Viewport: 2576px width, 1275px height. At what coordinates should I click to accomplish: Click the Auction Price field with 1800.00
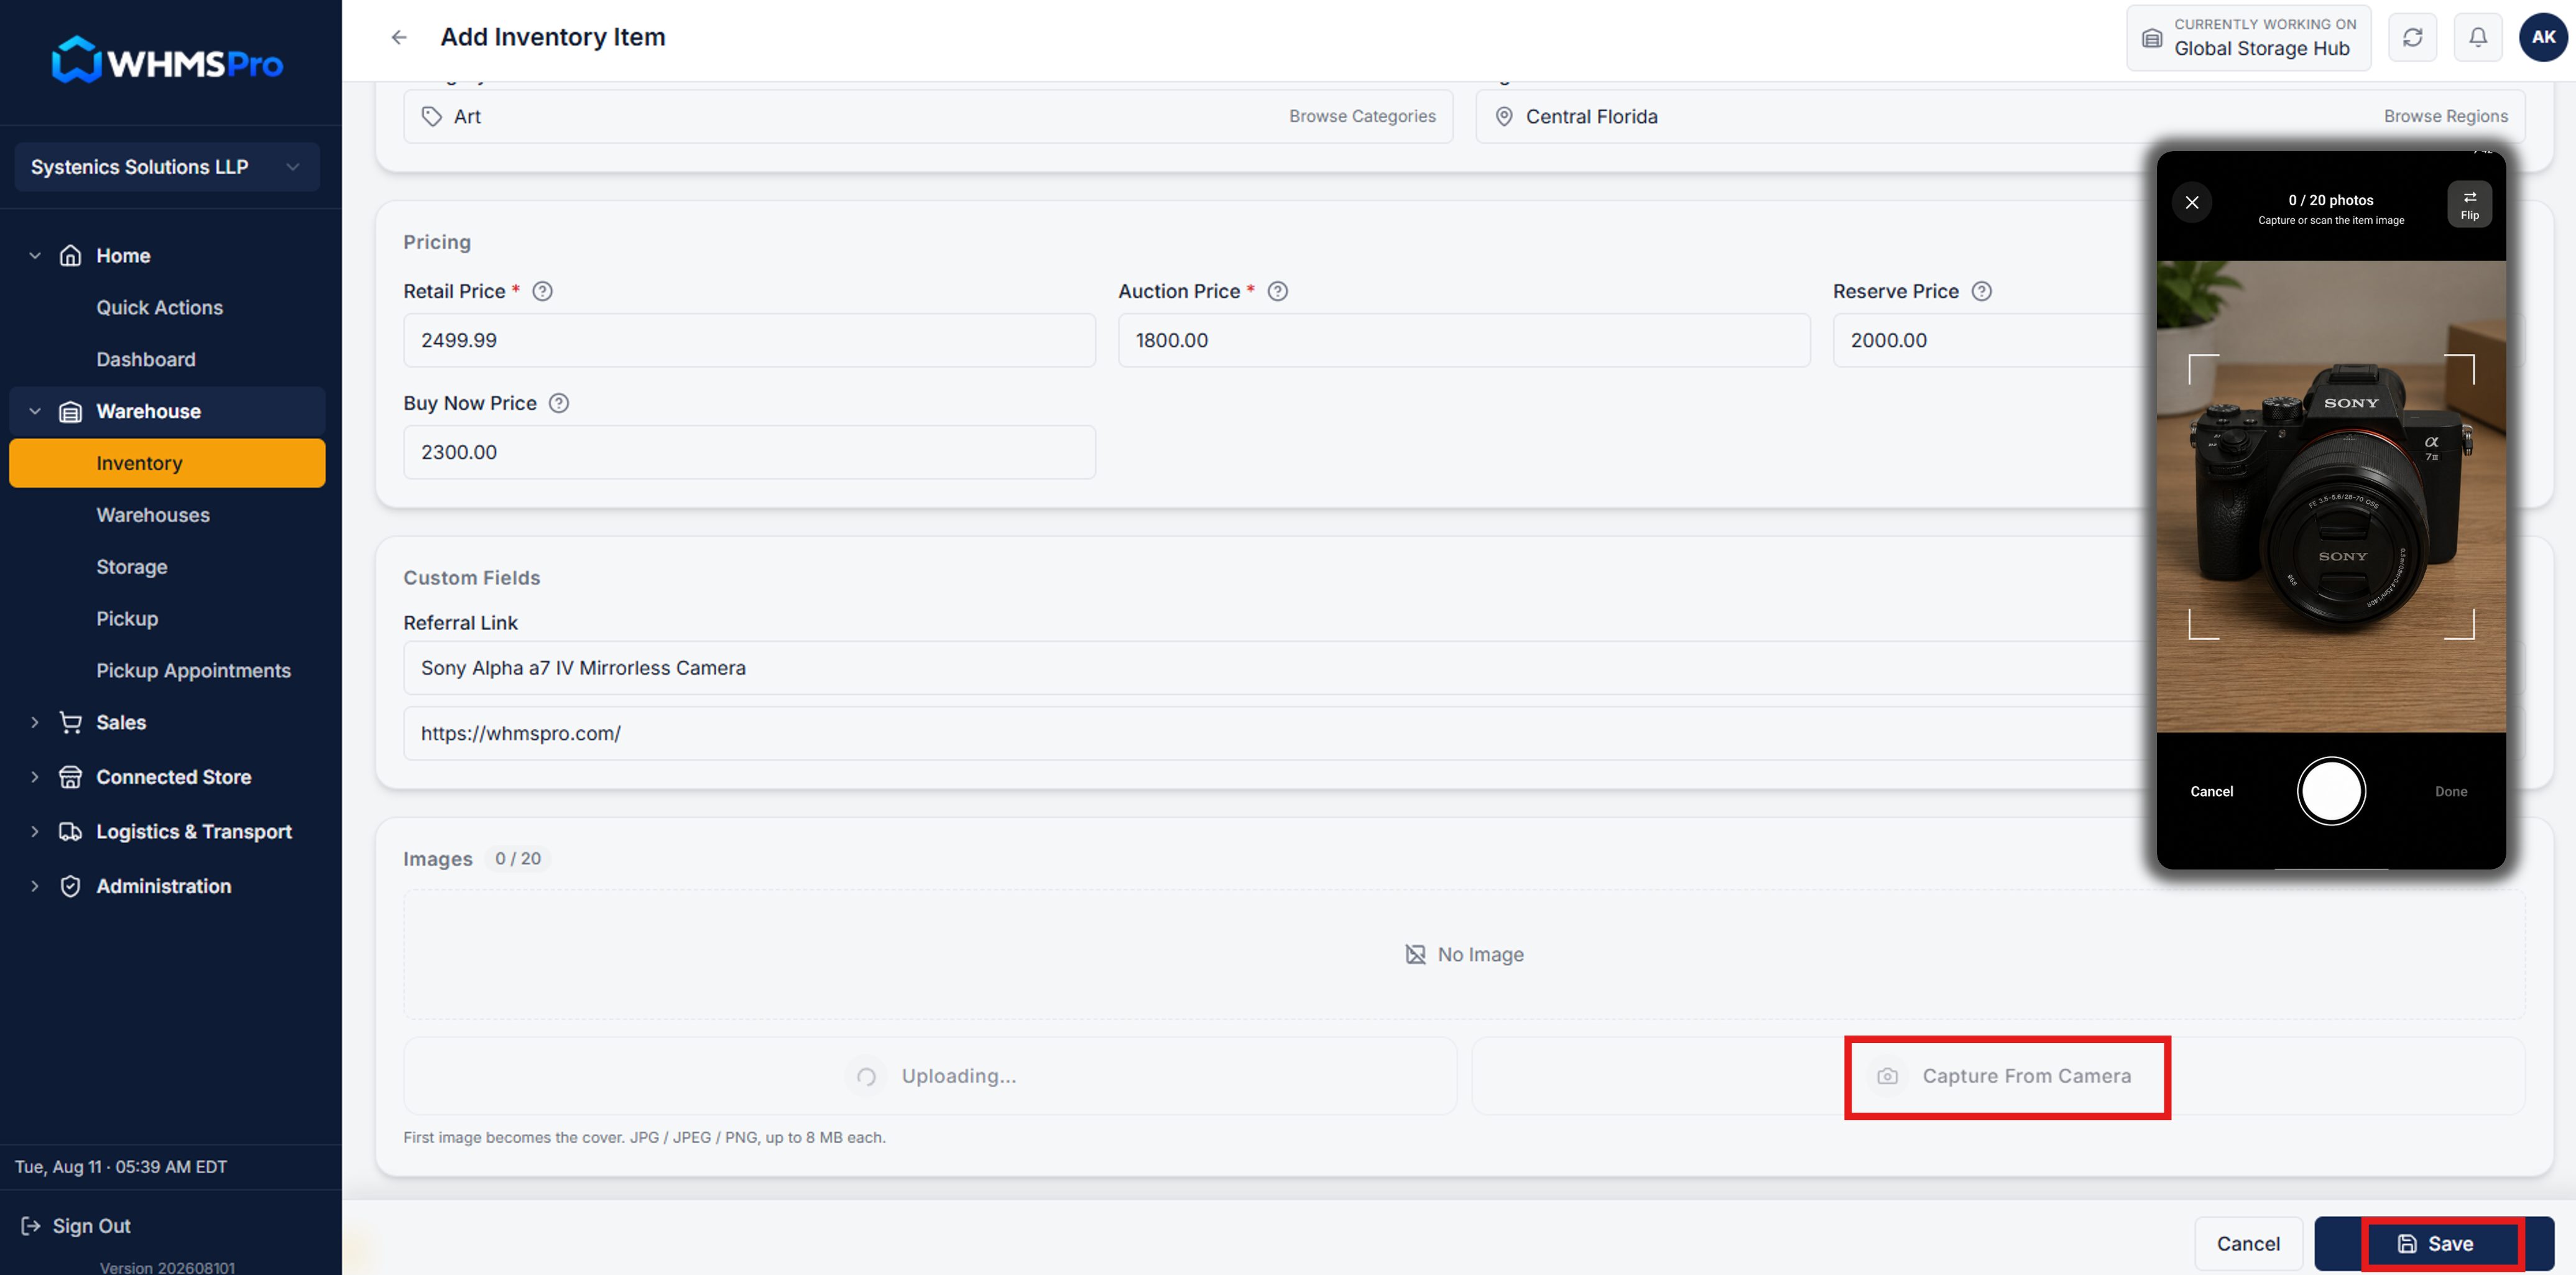click(1464, 340)
